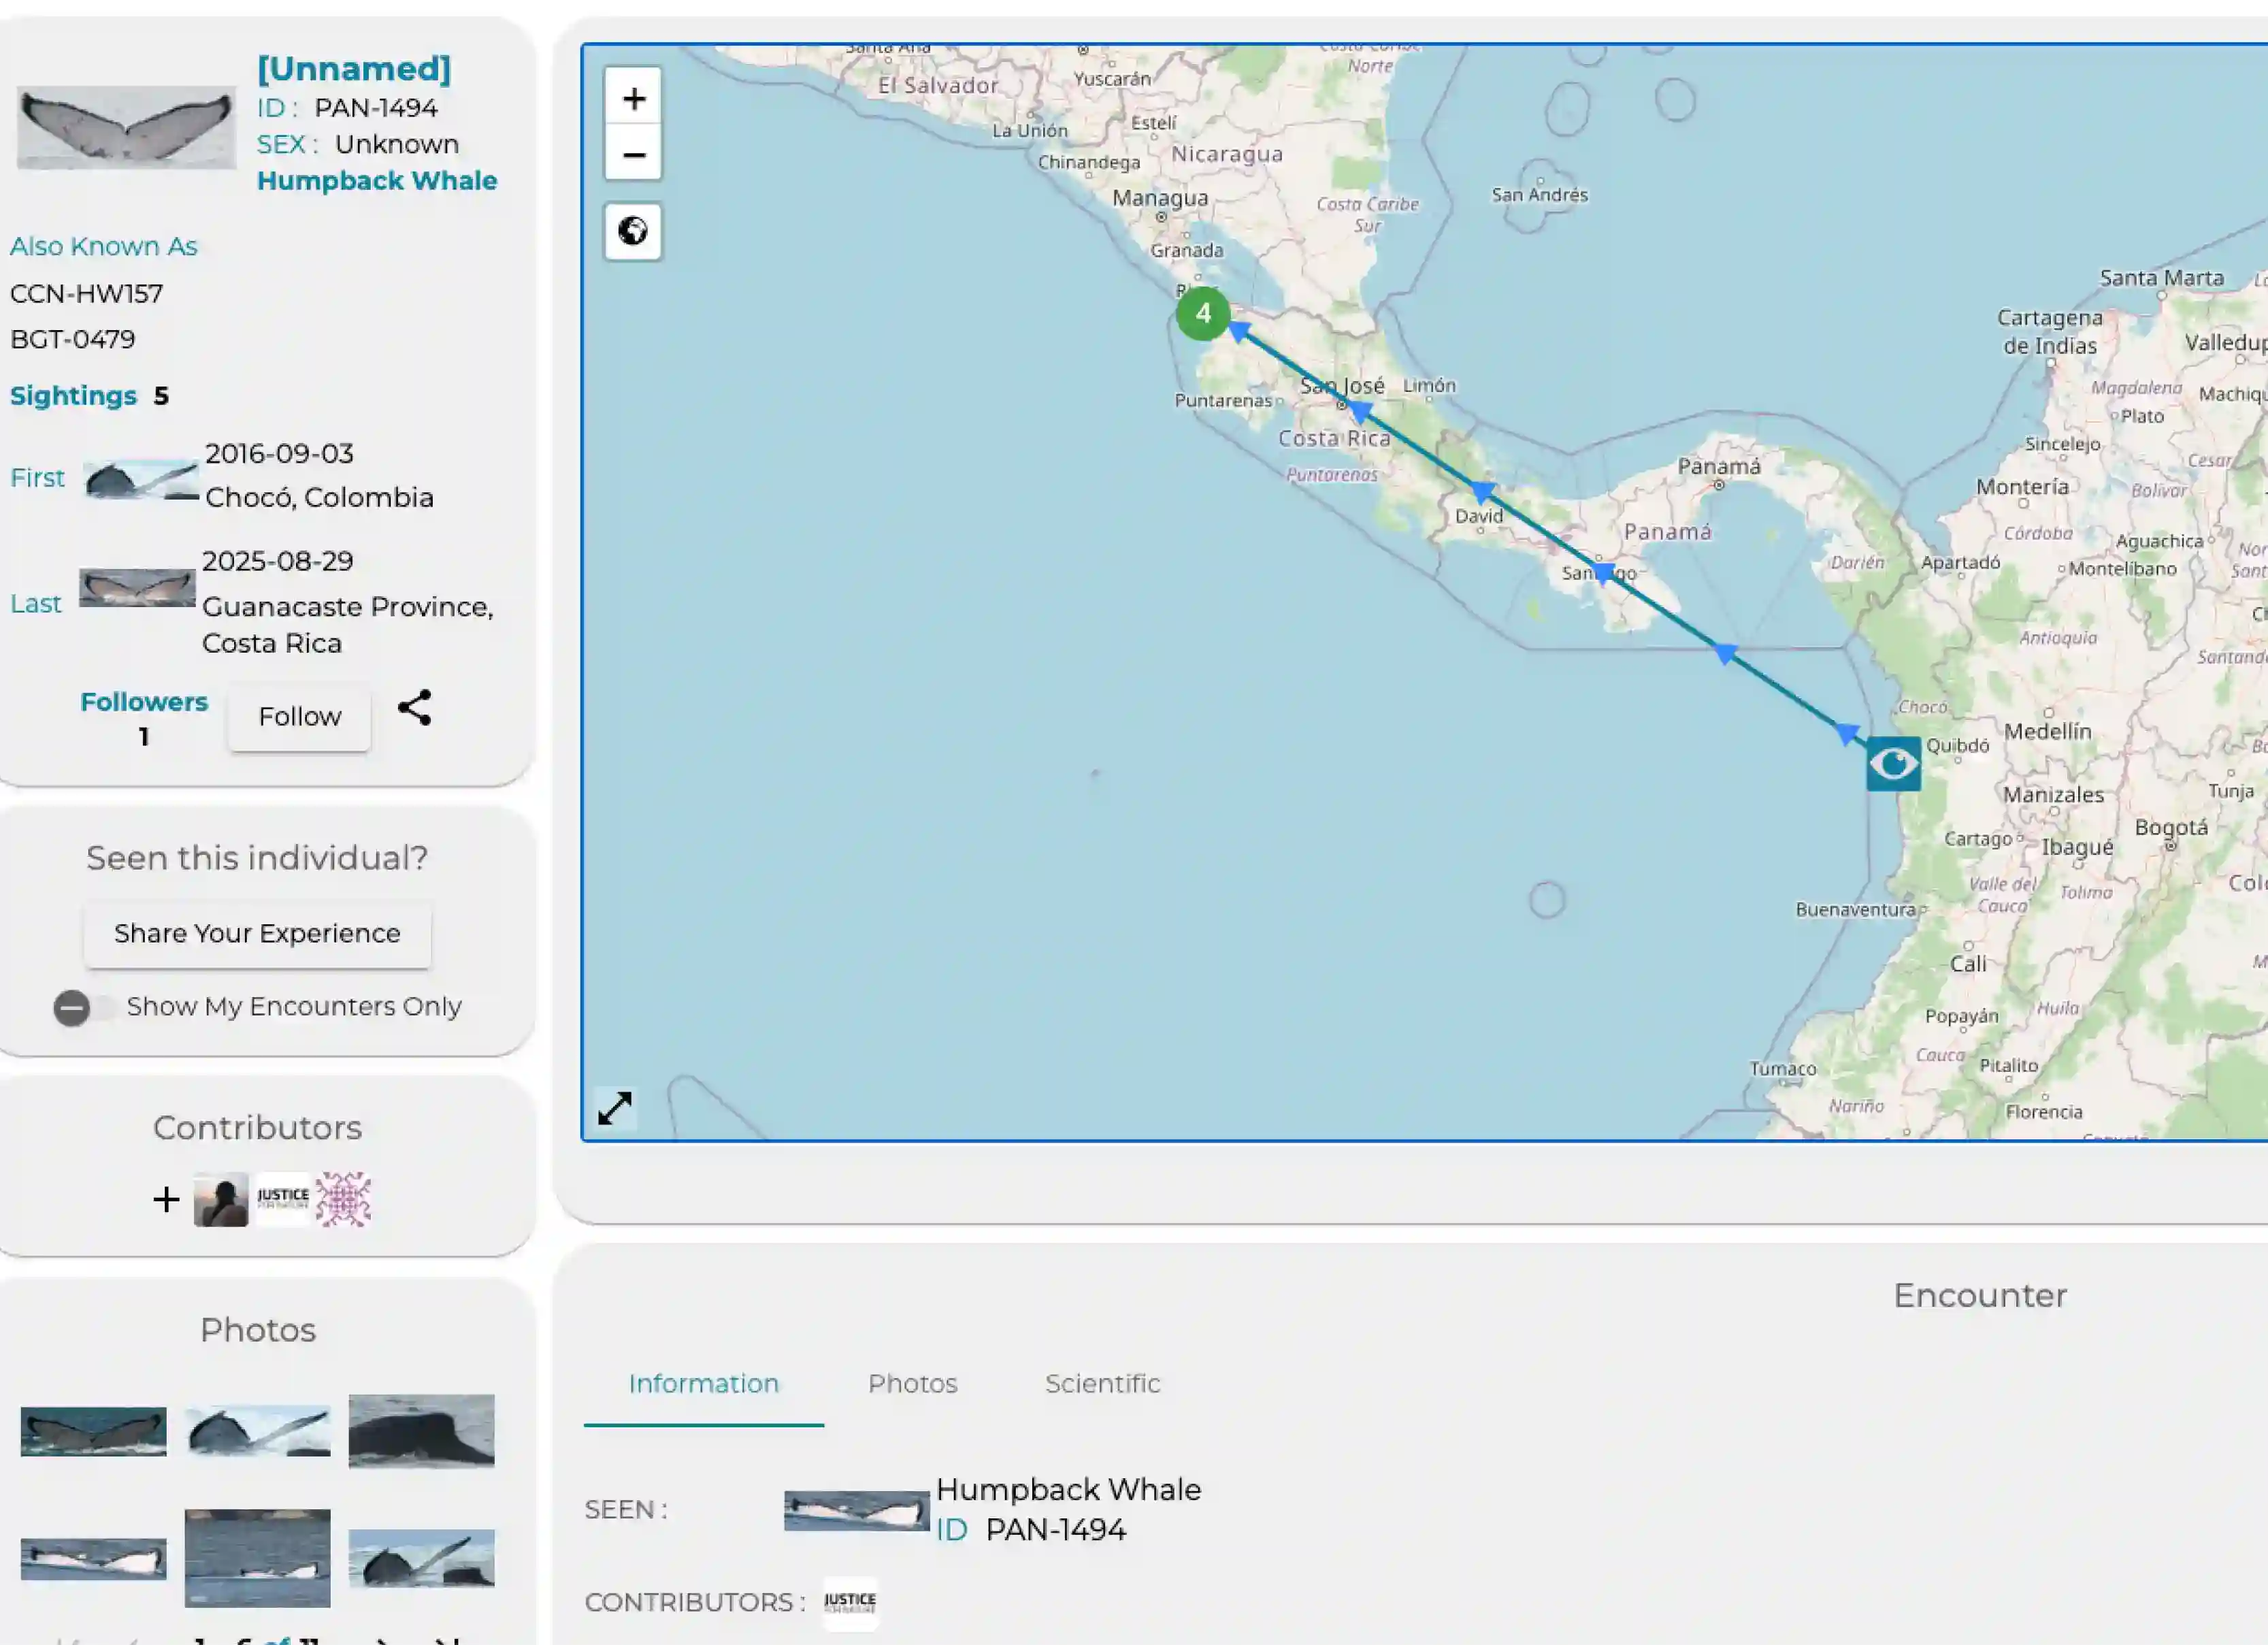Switch to the Photos encounter tab
Image resolution: width=2268 pixels, height=1645 pixels.
(912, 1383)
